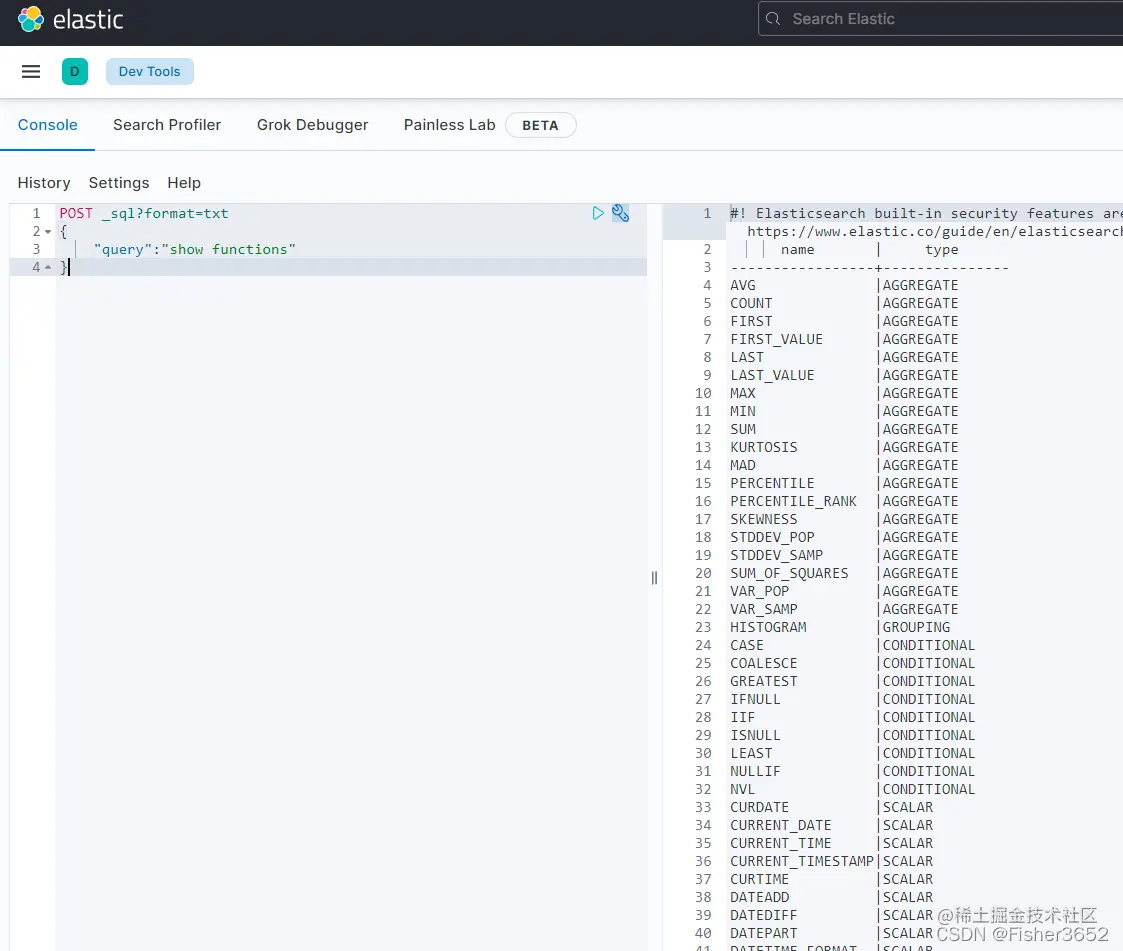Open the space selector D avatar
1123x951 pixels.
[74, 72]
